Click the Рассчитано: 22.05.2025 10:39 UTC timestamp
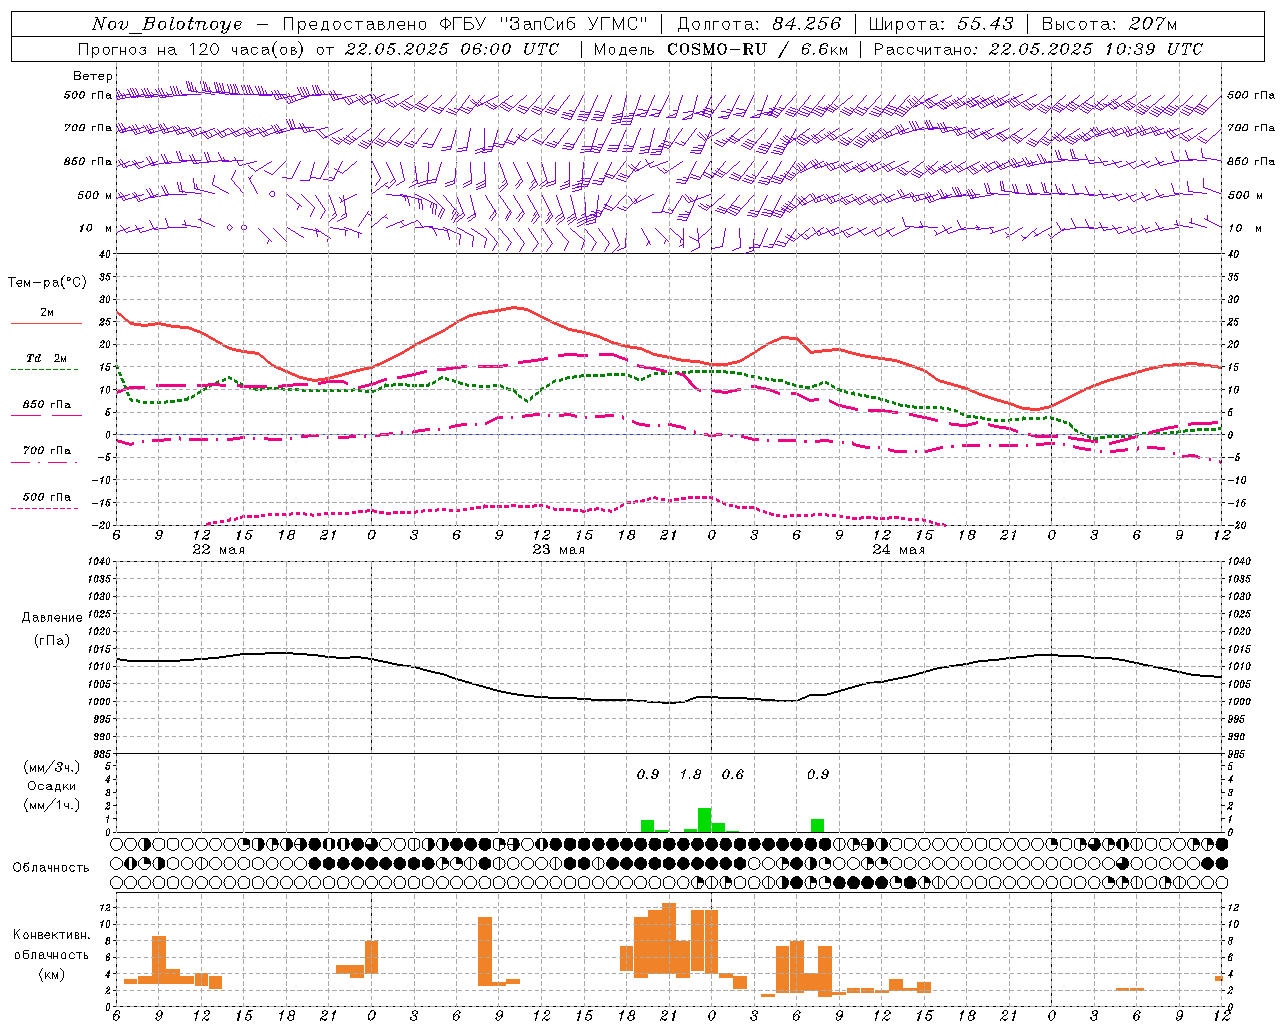The height and width of the screenshot is (1024, 1280). tap(1038, 49)
